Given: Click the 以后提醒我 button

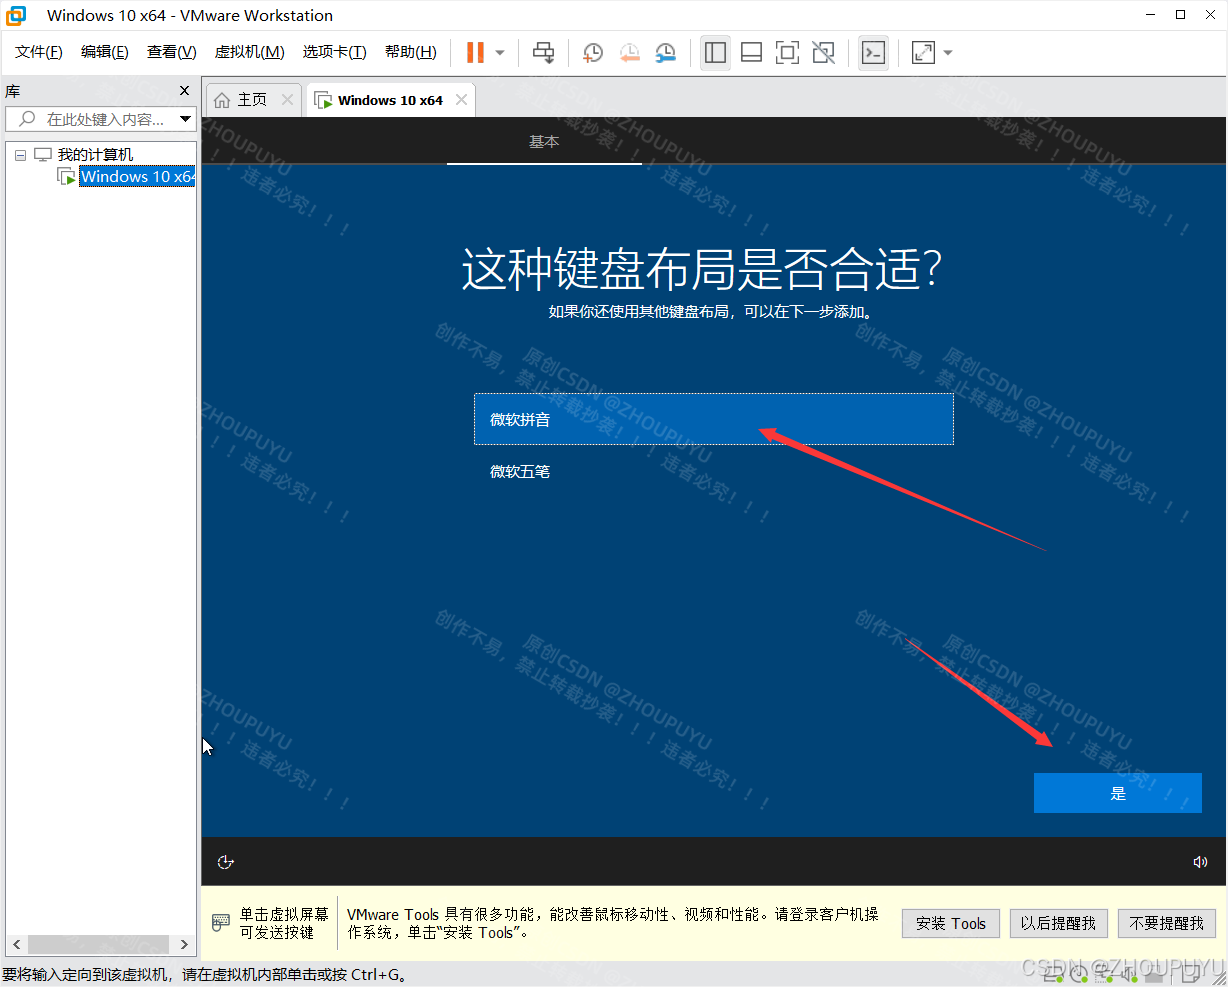Looking at the screenshot, I should (x=1058, y=923).
